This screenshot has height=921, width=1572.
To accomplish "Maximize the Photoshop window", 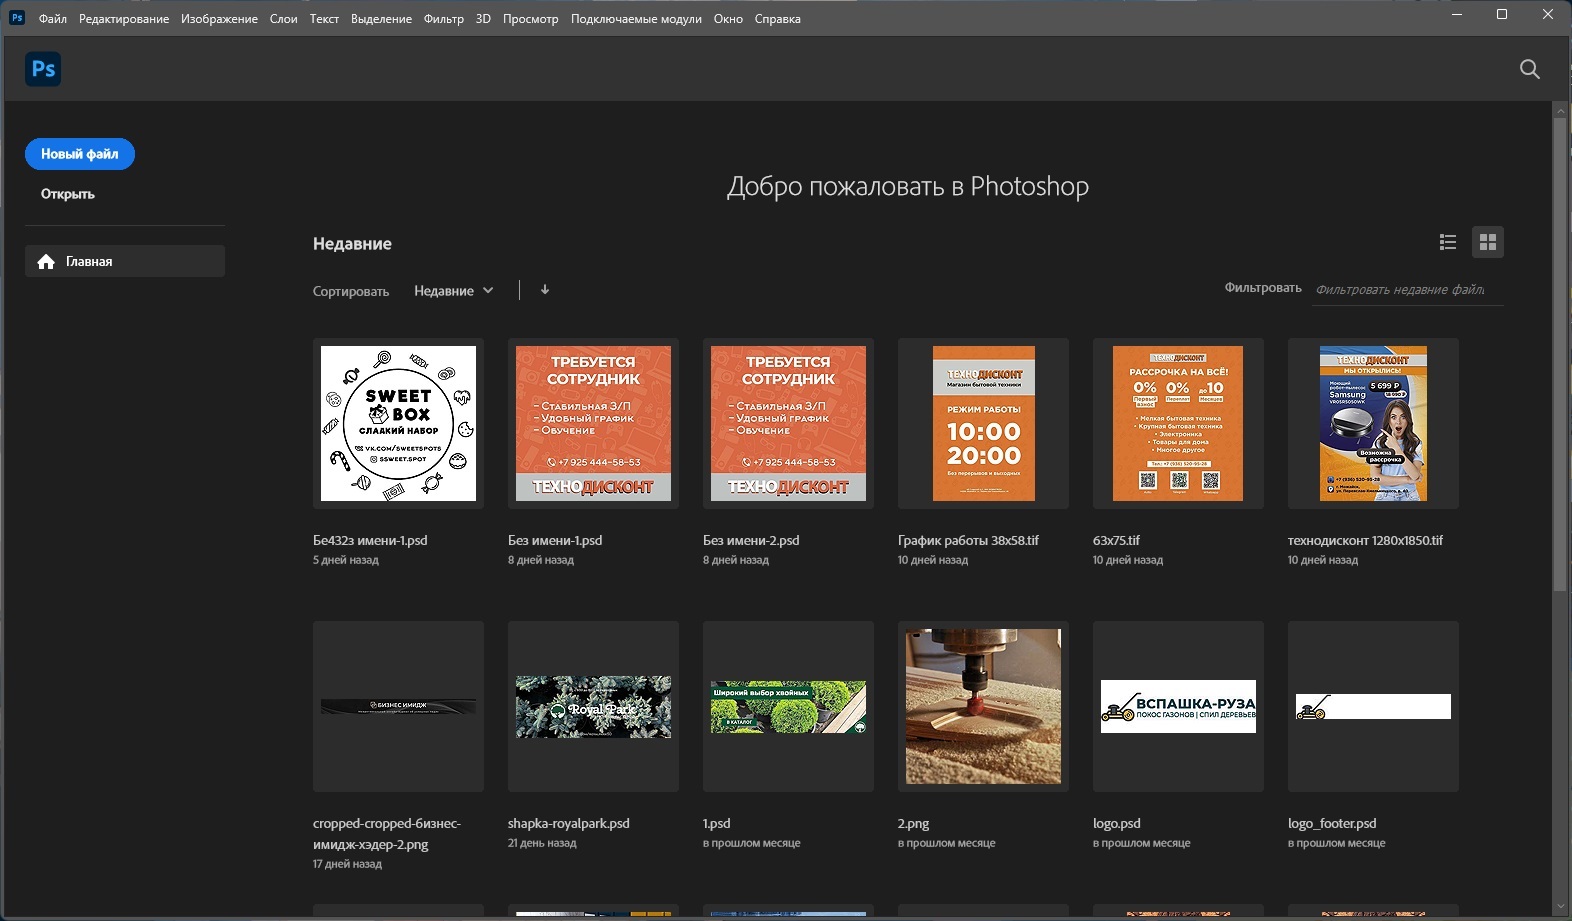I will pos(1501,14).
